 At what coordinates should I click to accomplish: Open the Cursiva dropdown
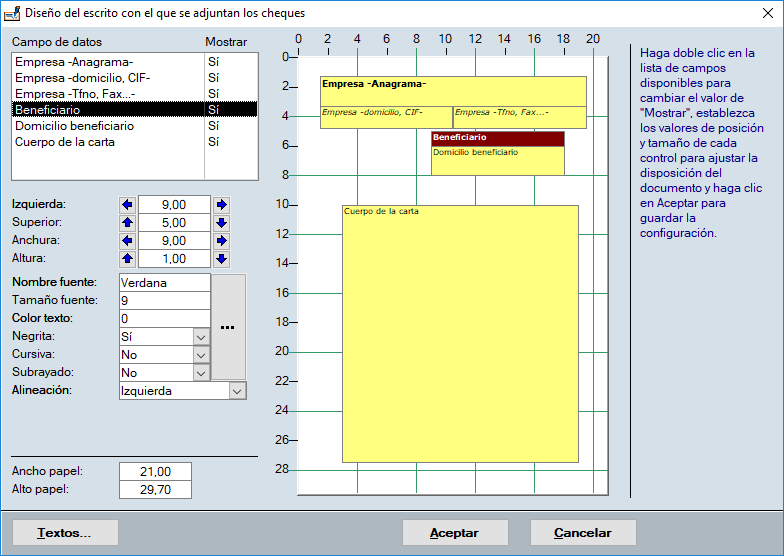tap(200, 355)
